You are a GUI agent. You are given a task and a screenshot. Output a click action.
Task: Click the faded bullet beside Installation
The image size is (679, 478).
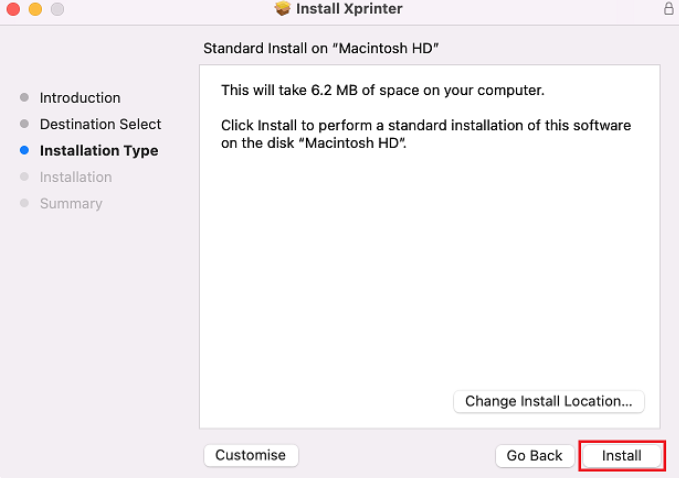[25, 177]
